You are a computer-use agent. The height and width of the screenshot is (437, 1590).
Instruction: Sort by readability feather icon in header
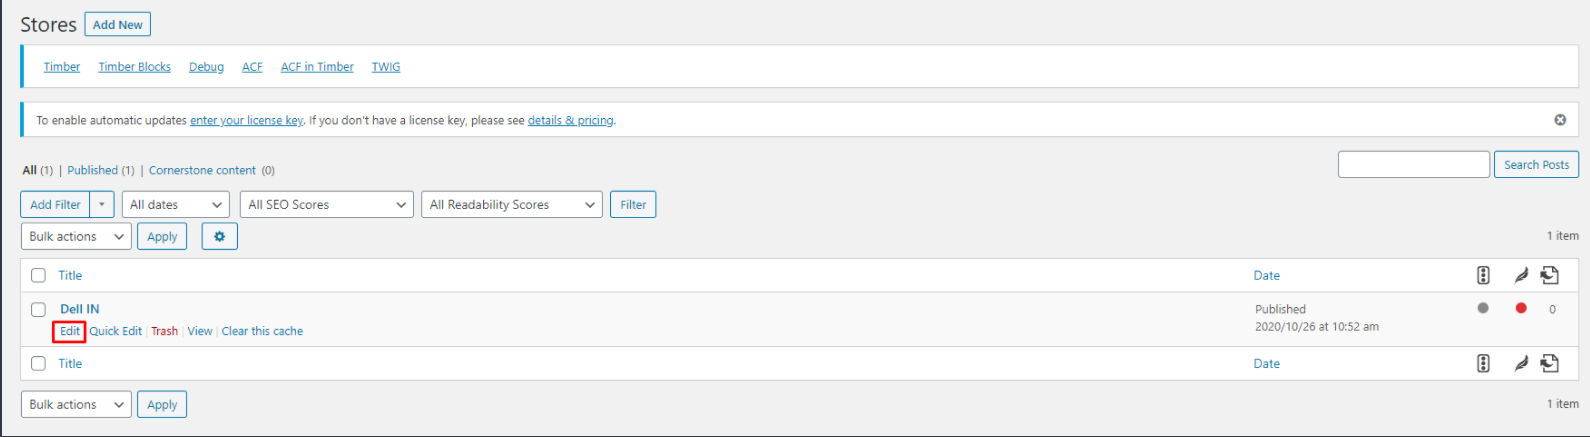[1521, 275]
